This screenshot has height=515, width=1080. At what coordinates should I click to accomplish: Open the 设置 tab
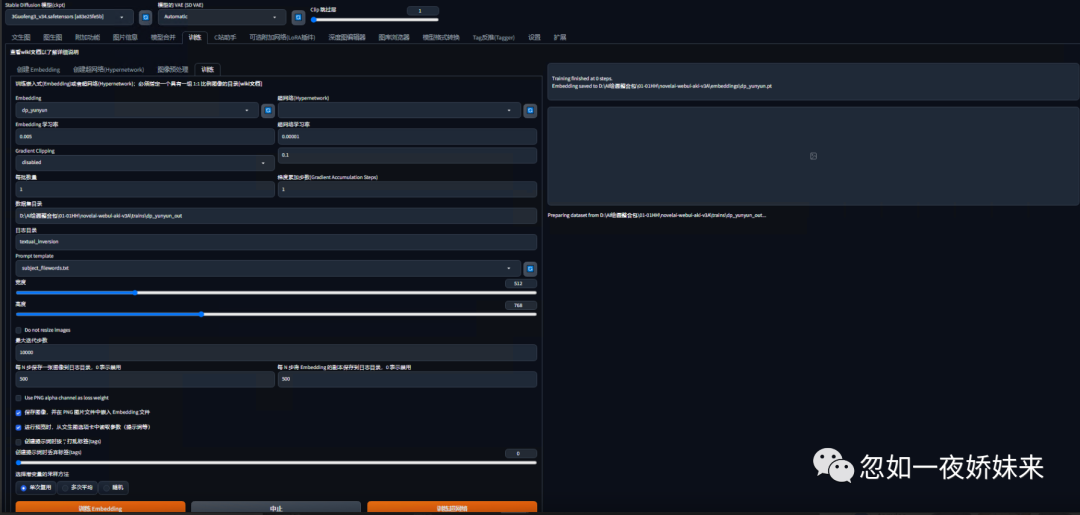click(x=534, y=37)
